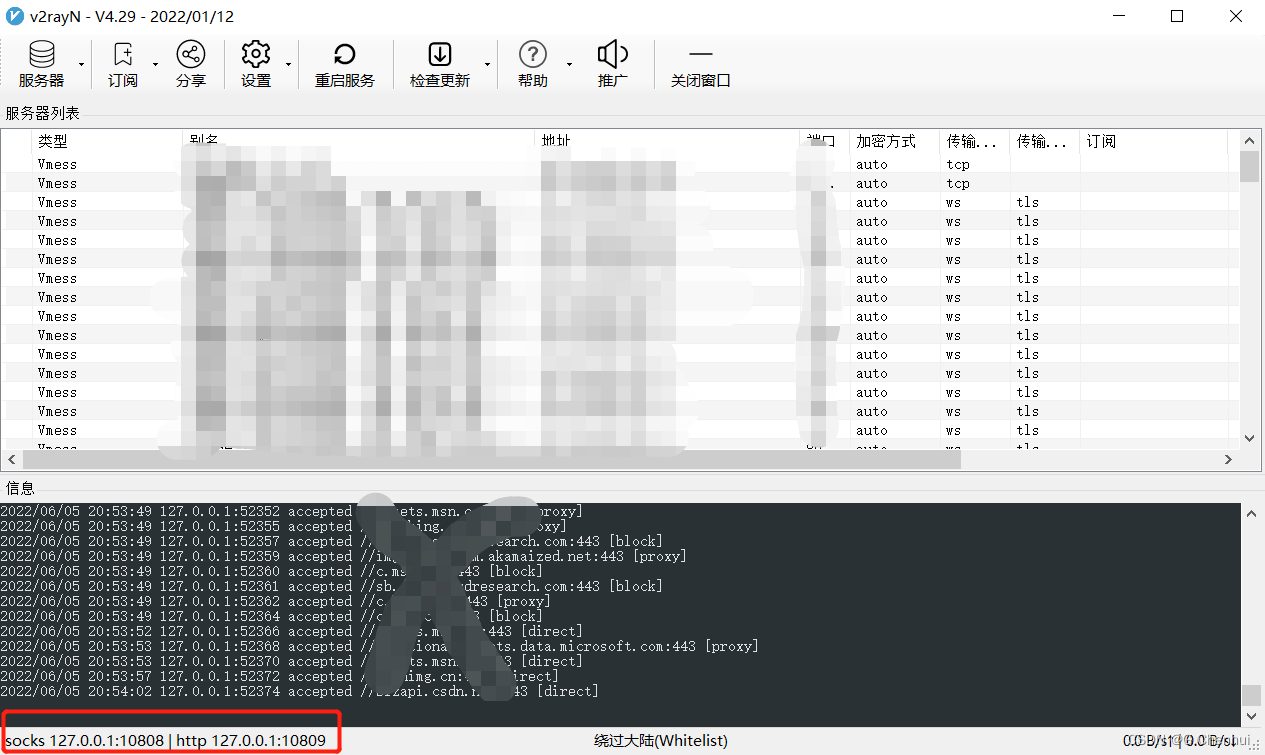The image size is (1265, 755).
Task: Maximize the v2rayN window
Action: click(1177, 16)
